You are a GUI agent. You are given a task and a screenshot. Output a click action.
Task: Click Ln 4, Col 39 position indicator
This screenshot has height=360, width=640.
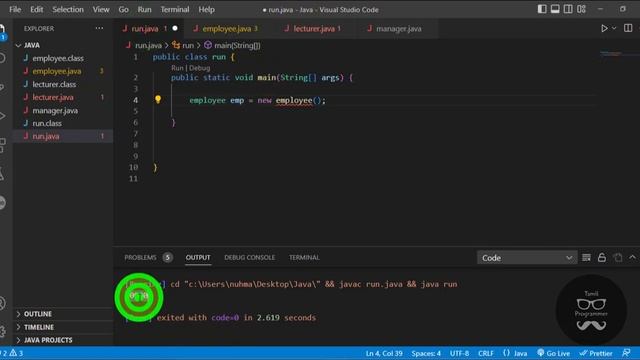click(384, 353)
